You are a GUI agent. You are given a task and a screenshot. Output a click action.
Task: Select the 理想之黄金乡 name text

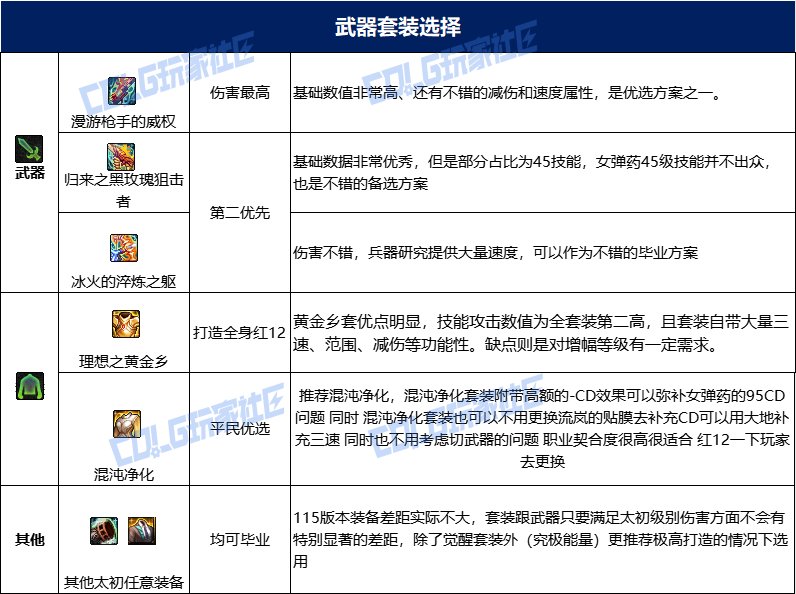[123, 361]
